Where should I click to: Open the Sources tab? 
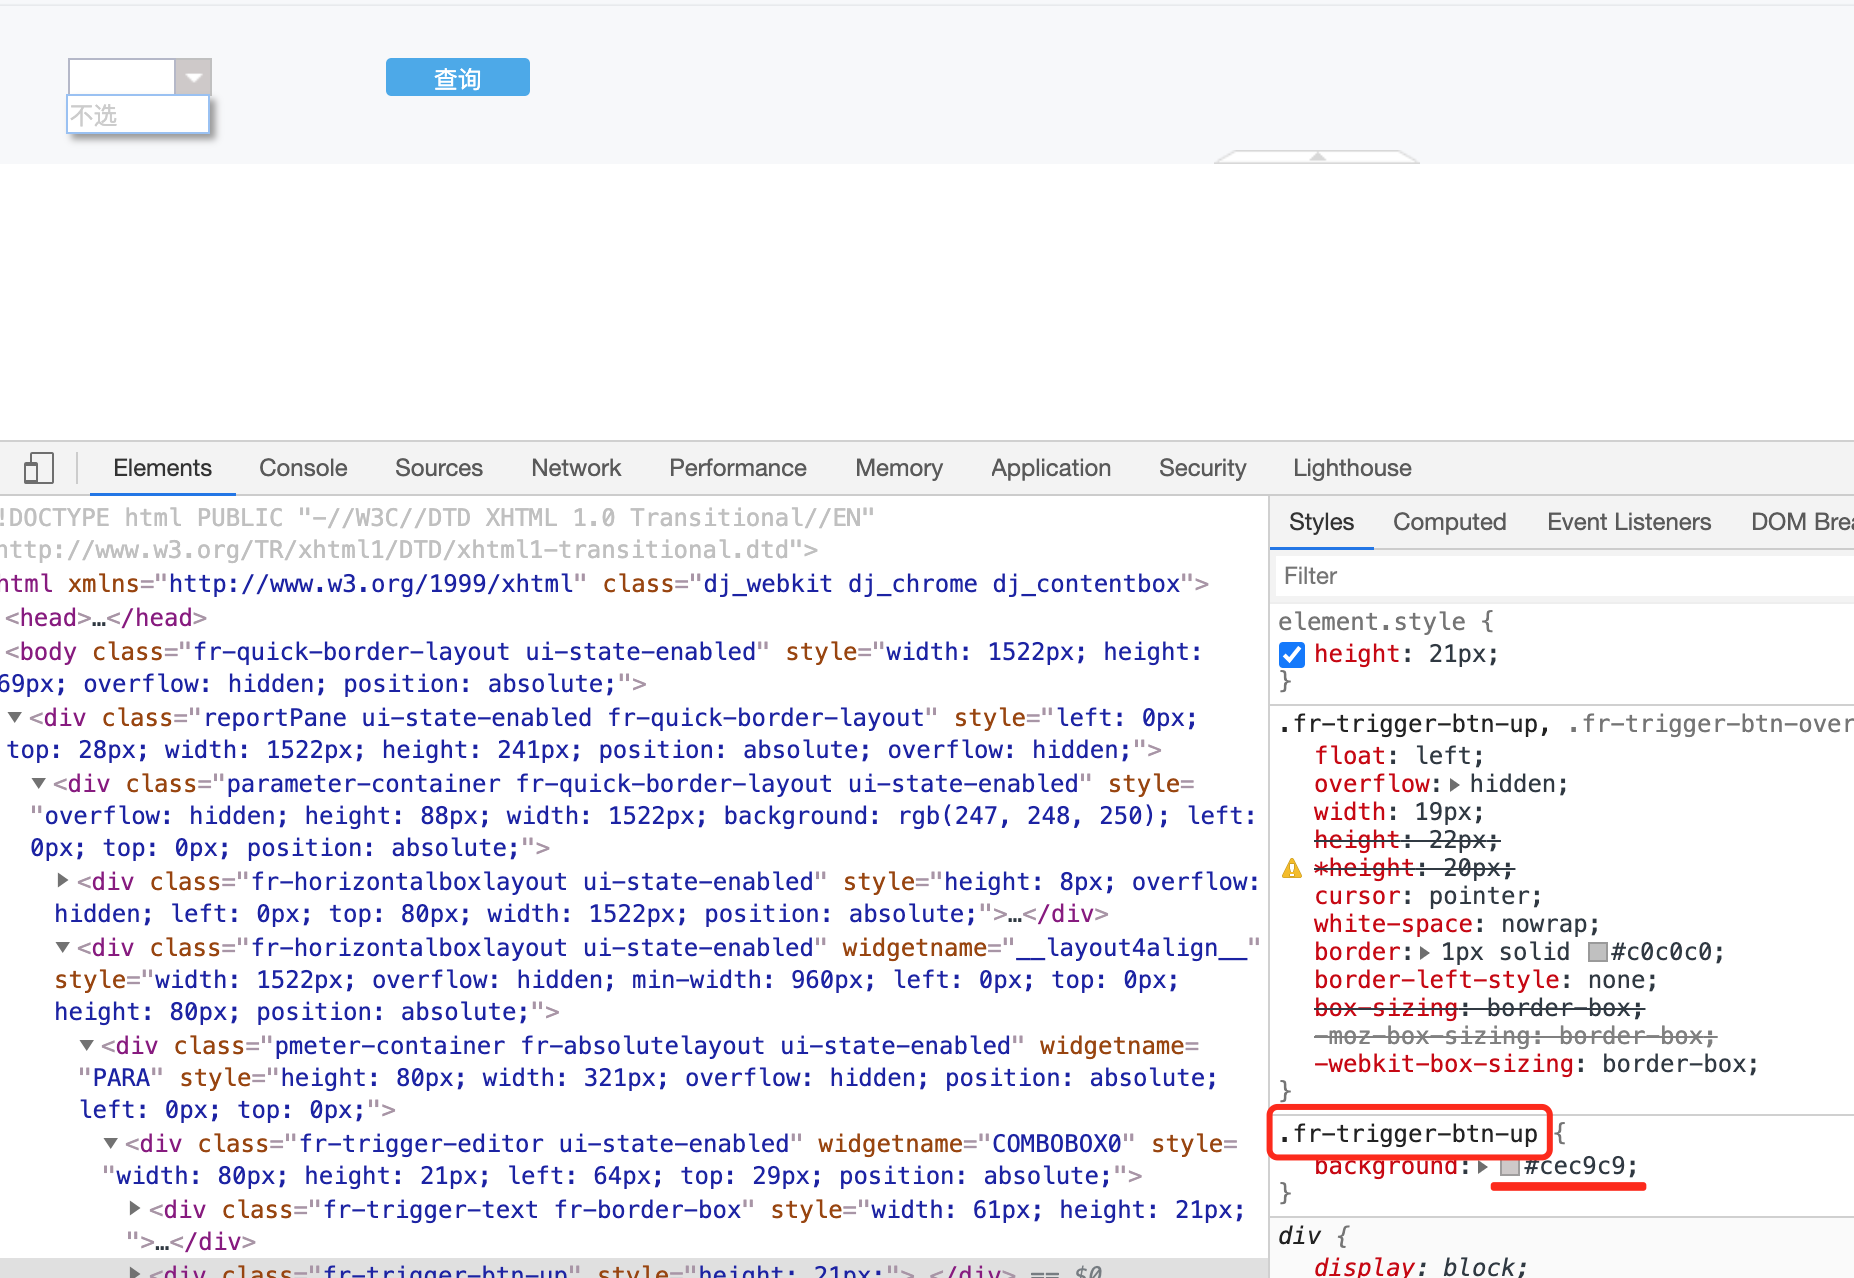pos(439,468)
